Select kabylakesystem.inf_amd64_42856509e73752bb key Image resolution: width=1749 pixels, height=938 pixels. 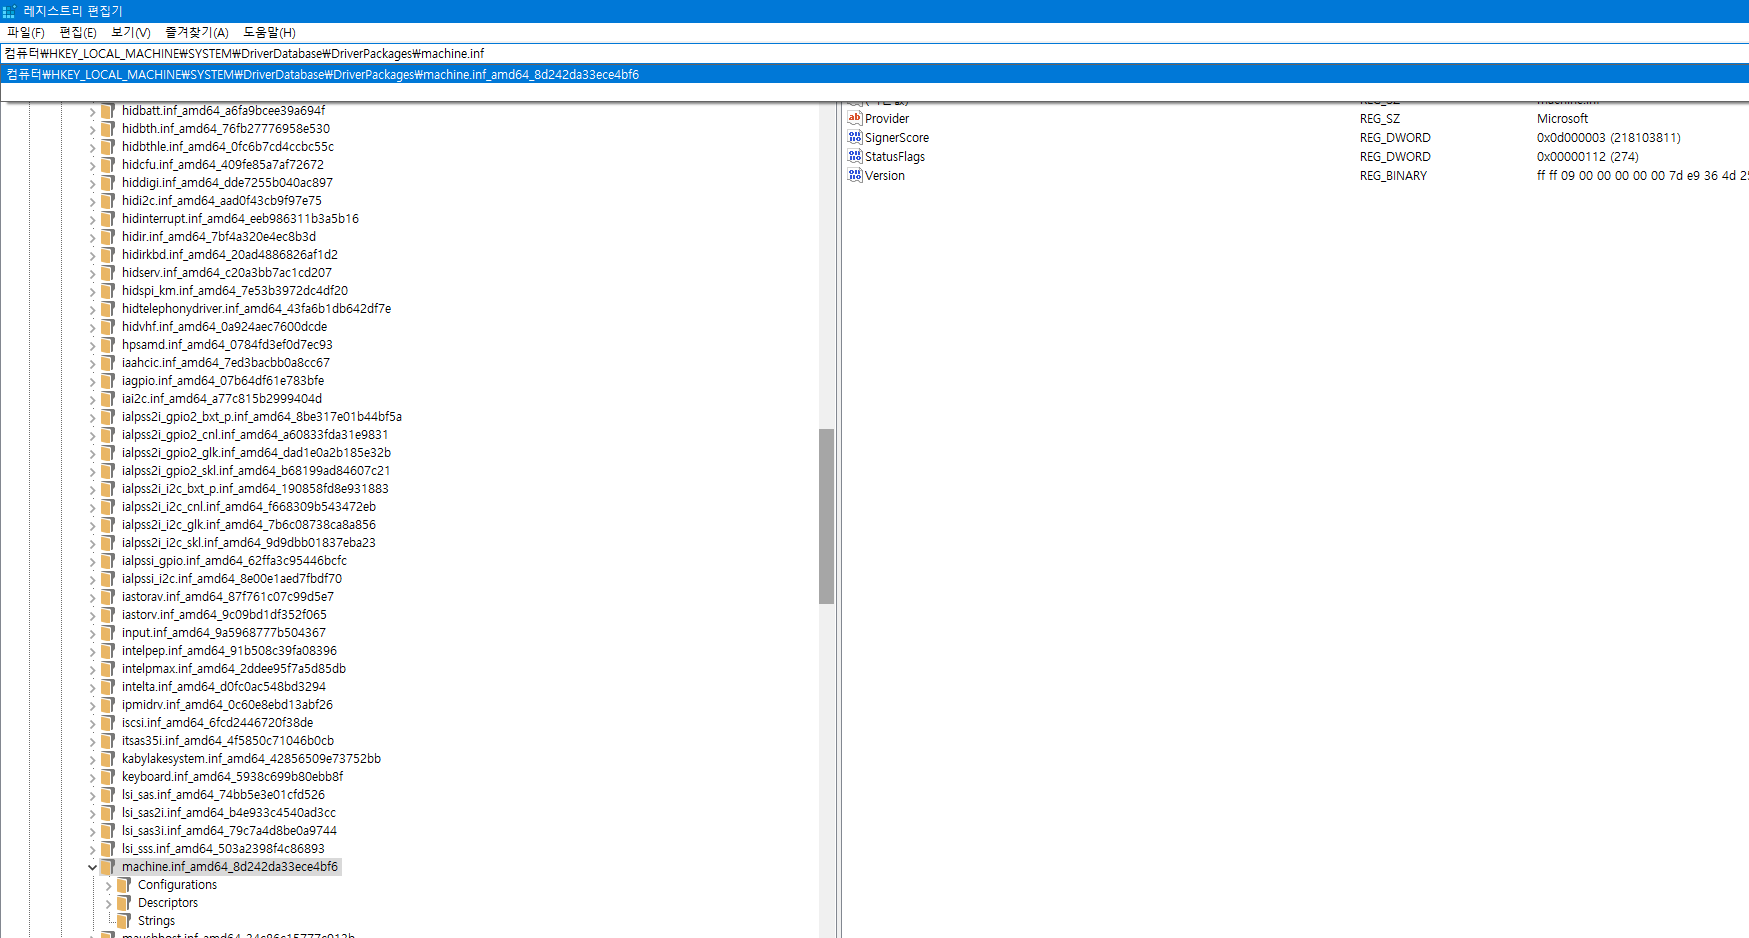[251, 759]
